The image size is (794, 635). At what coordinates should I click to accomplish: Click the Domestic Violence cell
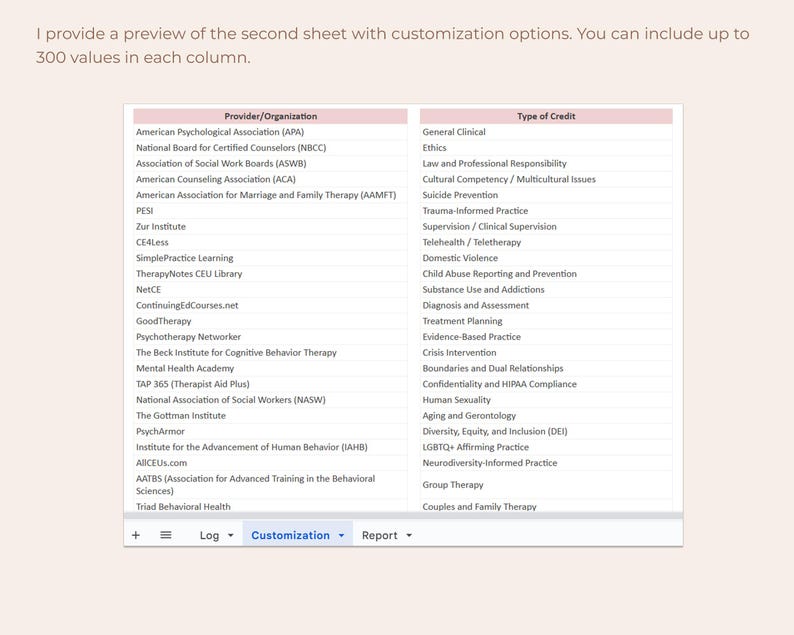[x=546, y=258]
